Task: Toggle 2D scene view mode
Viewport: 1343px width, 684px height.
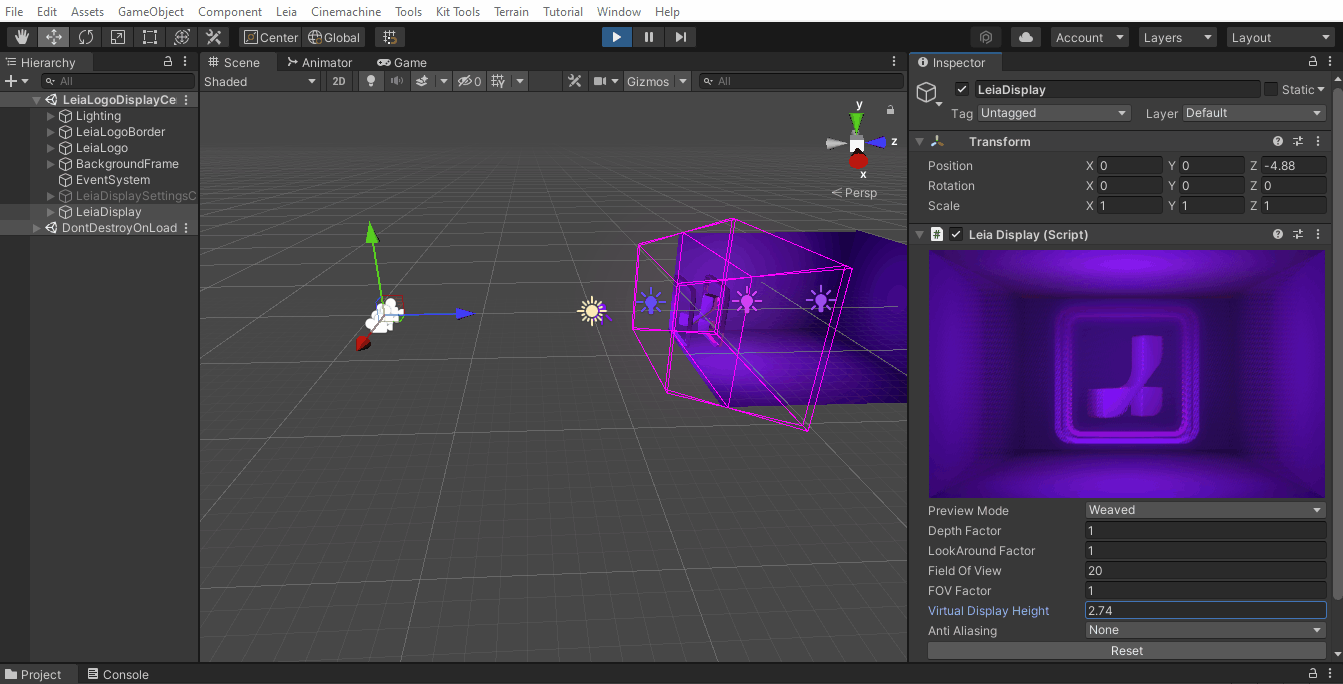Action: point(339,81)
